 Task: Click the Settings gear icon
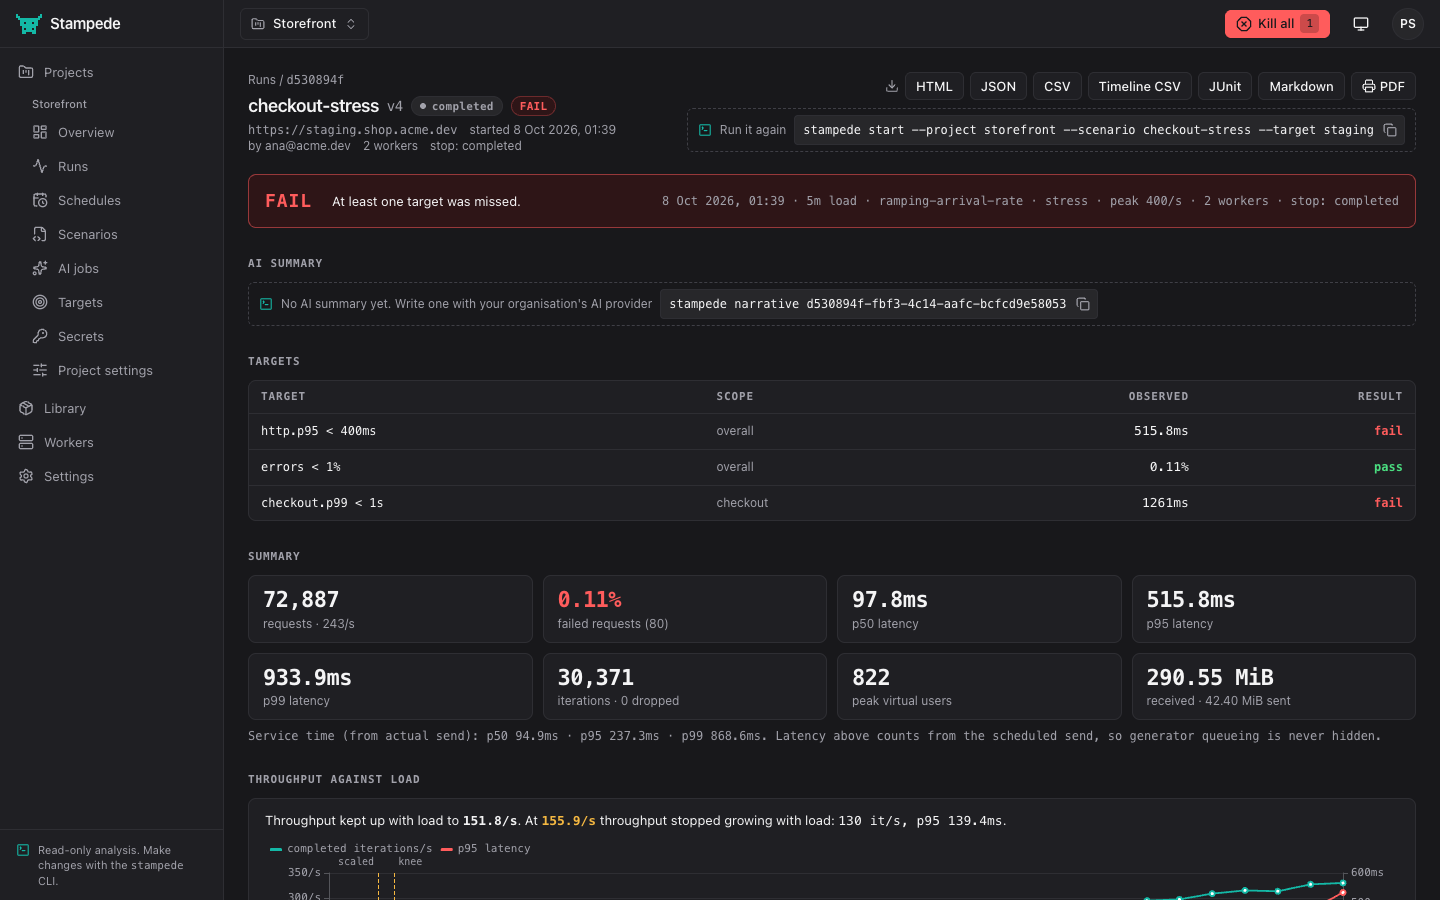[26, 476]
